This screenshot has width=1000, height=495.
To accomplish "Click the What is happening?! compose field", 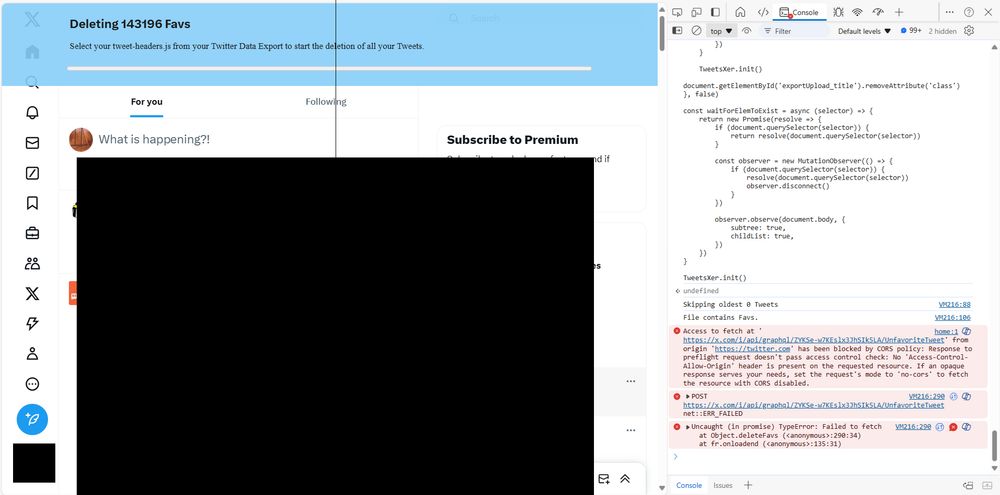I will [x=154, y=139].
